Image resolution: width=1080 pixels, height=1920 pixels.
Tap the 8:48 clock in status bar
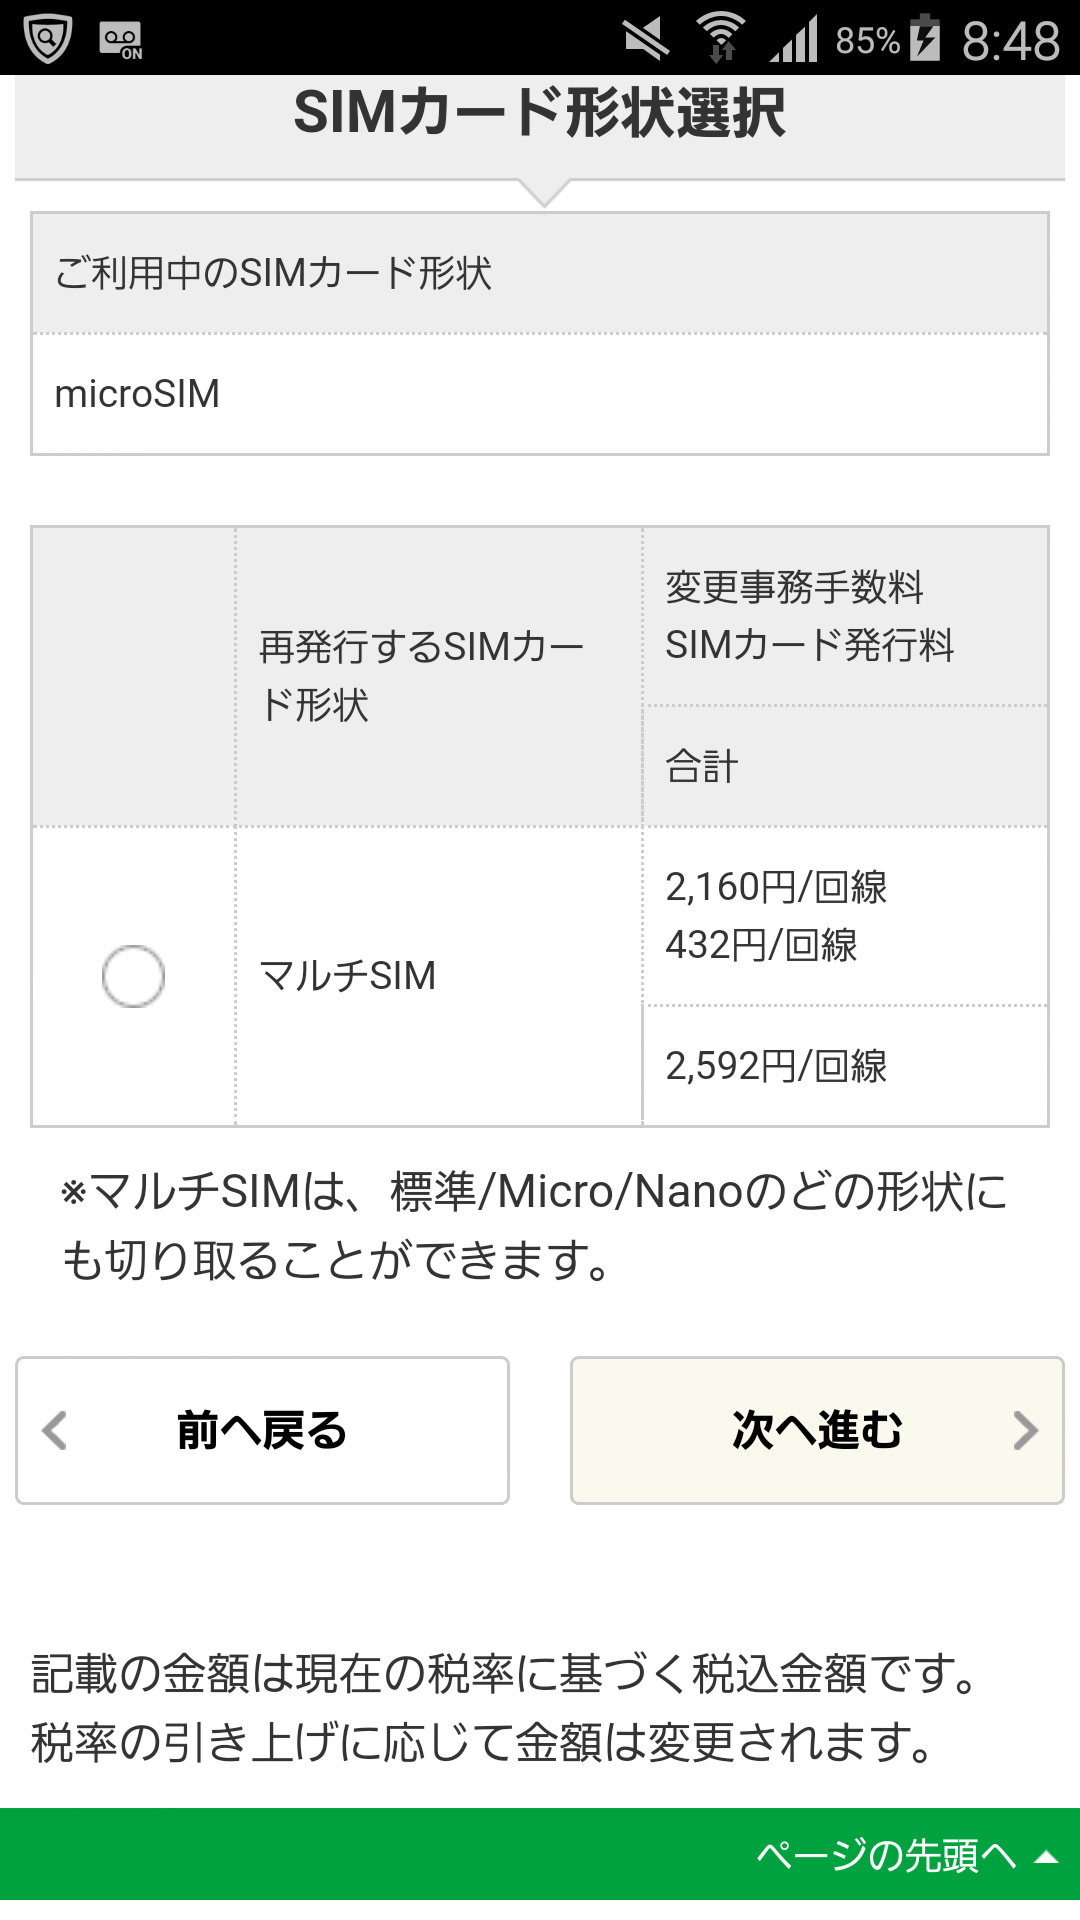1010,41
